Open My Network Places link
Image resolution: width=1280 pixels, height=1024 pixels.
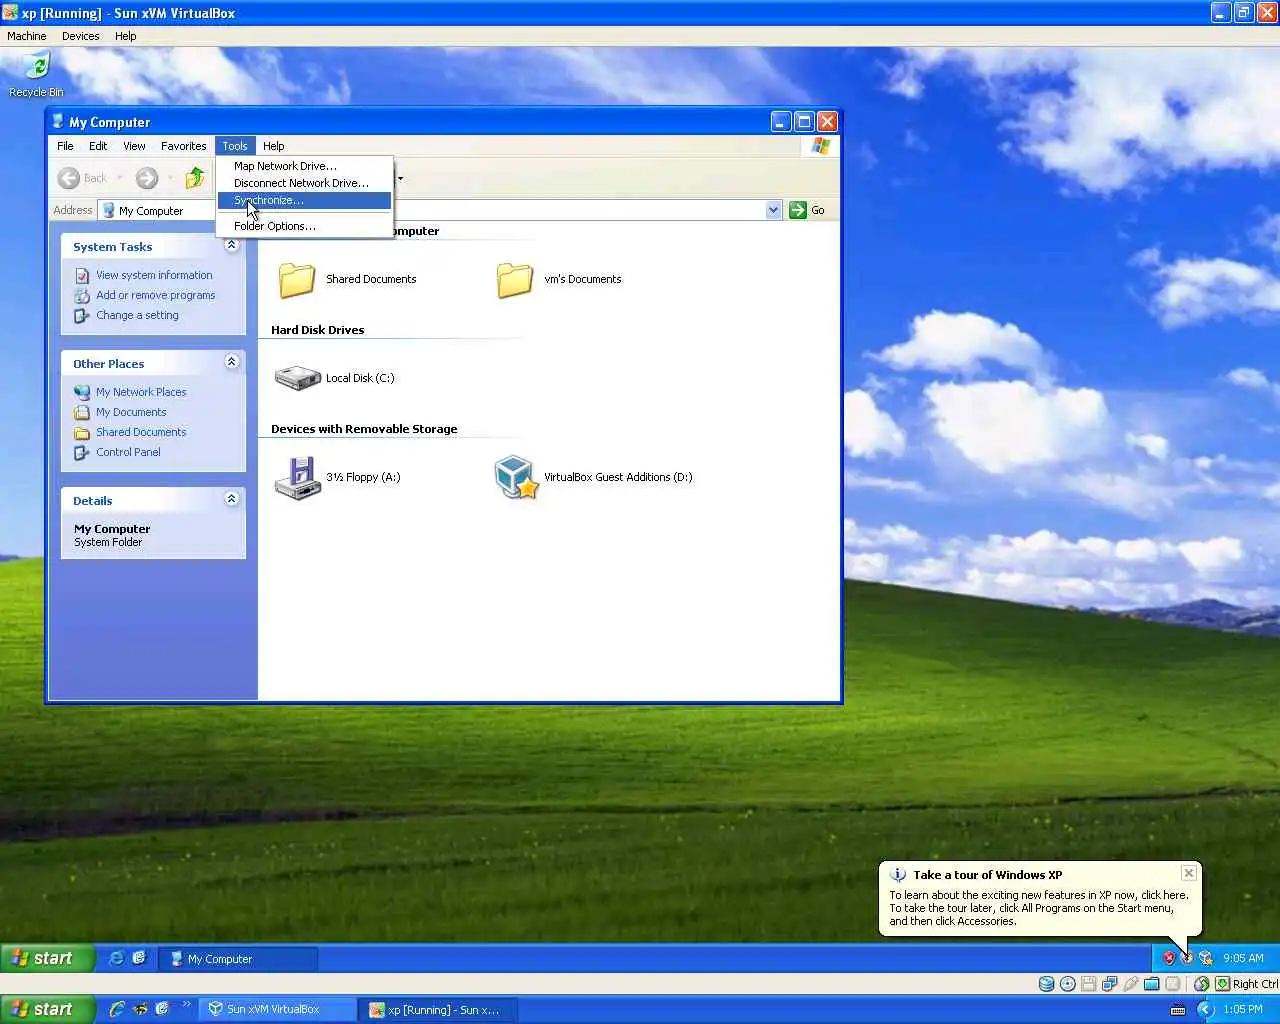point(141,392)
